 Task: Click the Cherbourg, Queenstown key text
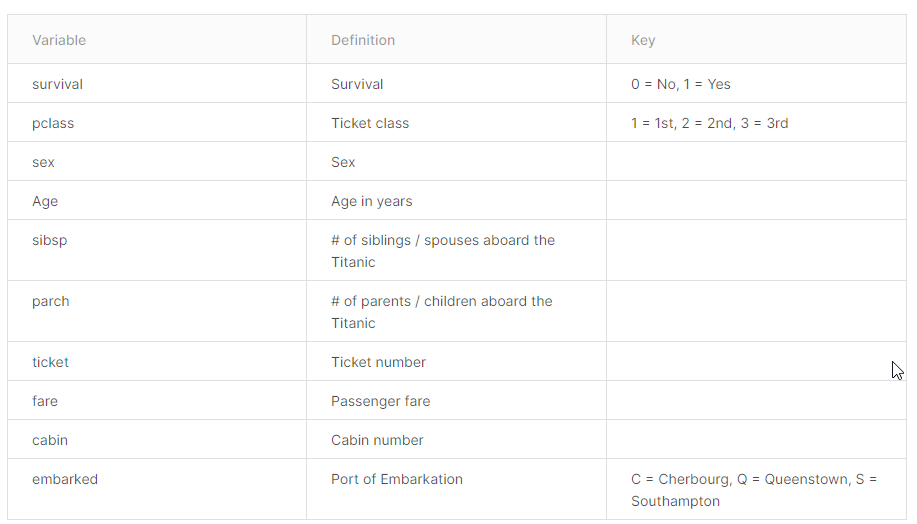[x=754, y=490]
